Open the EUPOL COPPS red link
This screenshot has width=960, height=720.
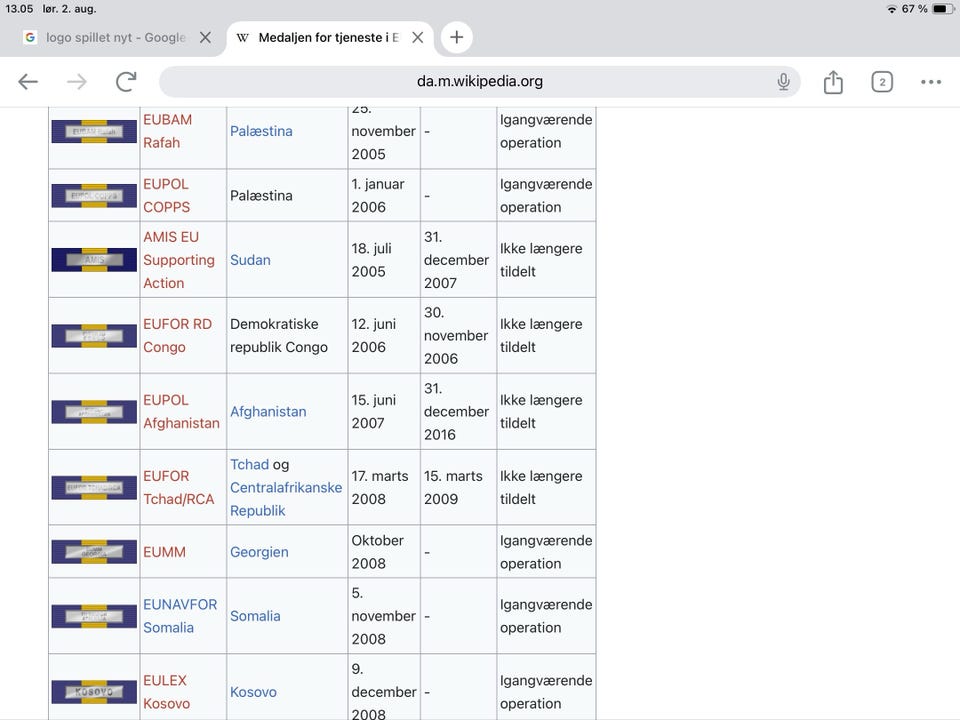(x=167, y=195)
